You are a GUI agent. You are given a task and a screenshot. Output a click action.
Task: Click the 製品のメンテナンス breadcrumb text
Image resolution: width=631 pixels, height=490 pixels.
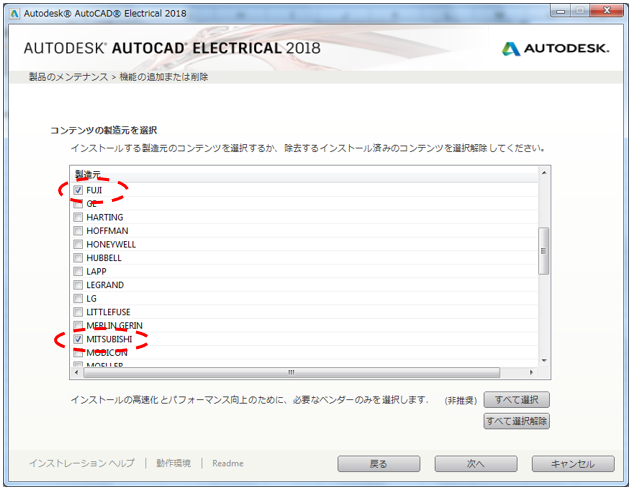point(68,77)
